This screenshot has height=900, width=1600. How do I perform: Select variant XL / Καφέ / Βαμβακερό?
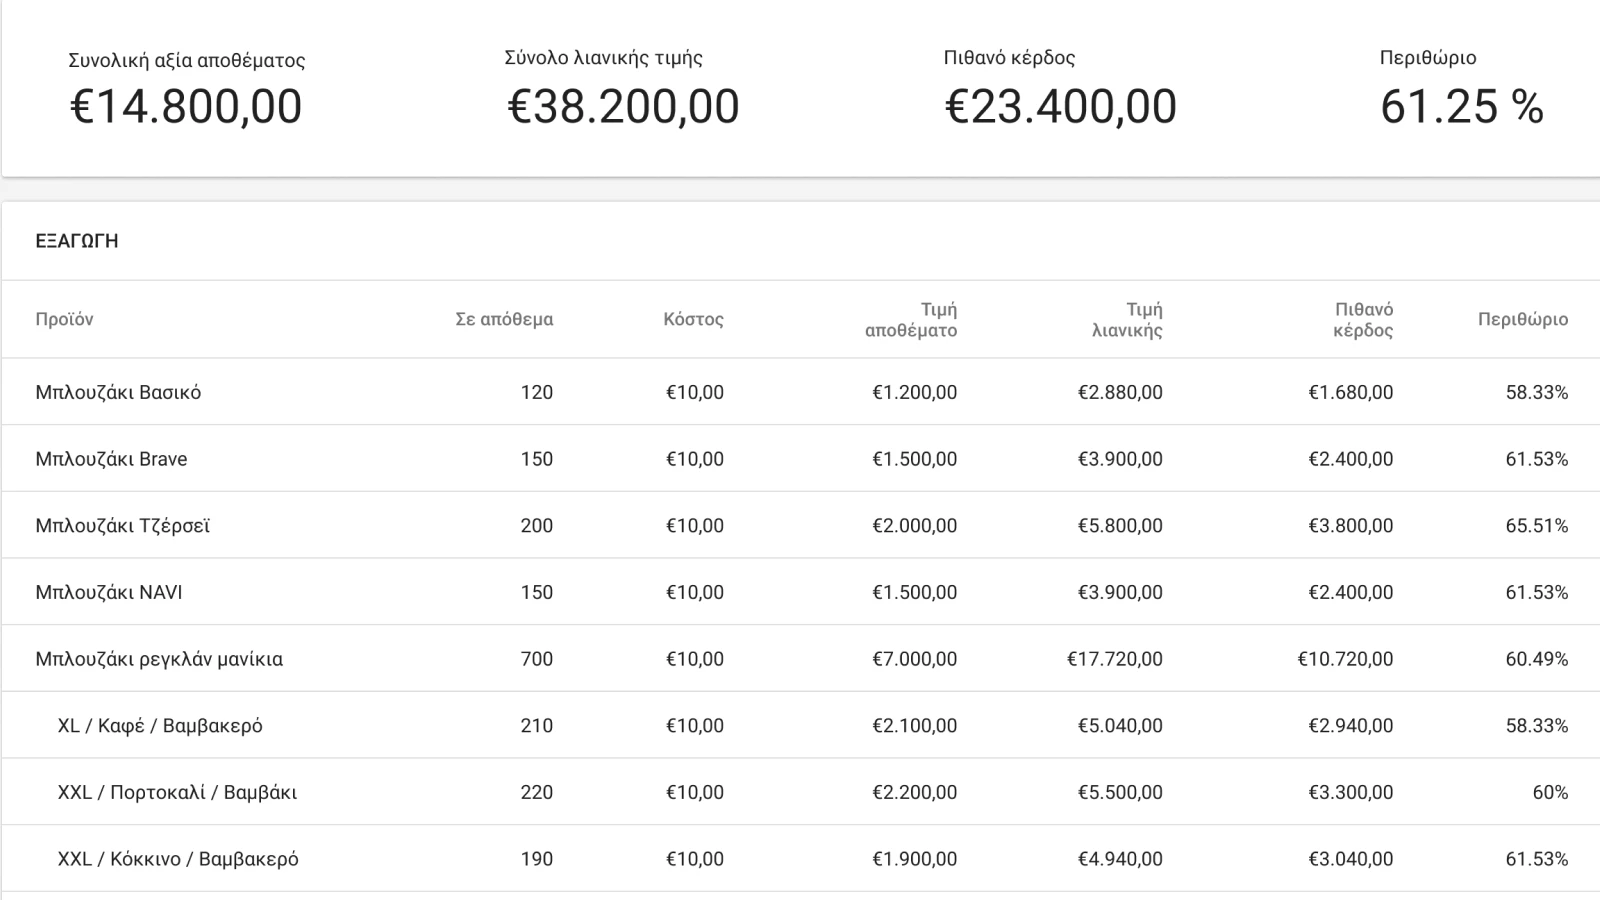pos(160,726)
